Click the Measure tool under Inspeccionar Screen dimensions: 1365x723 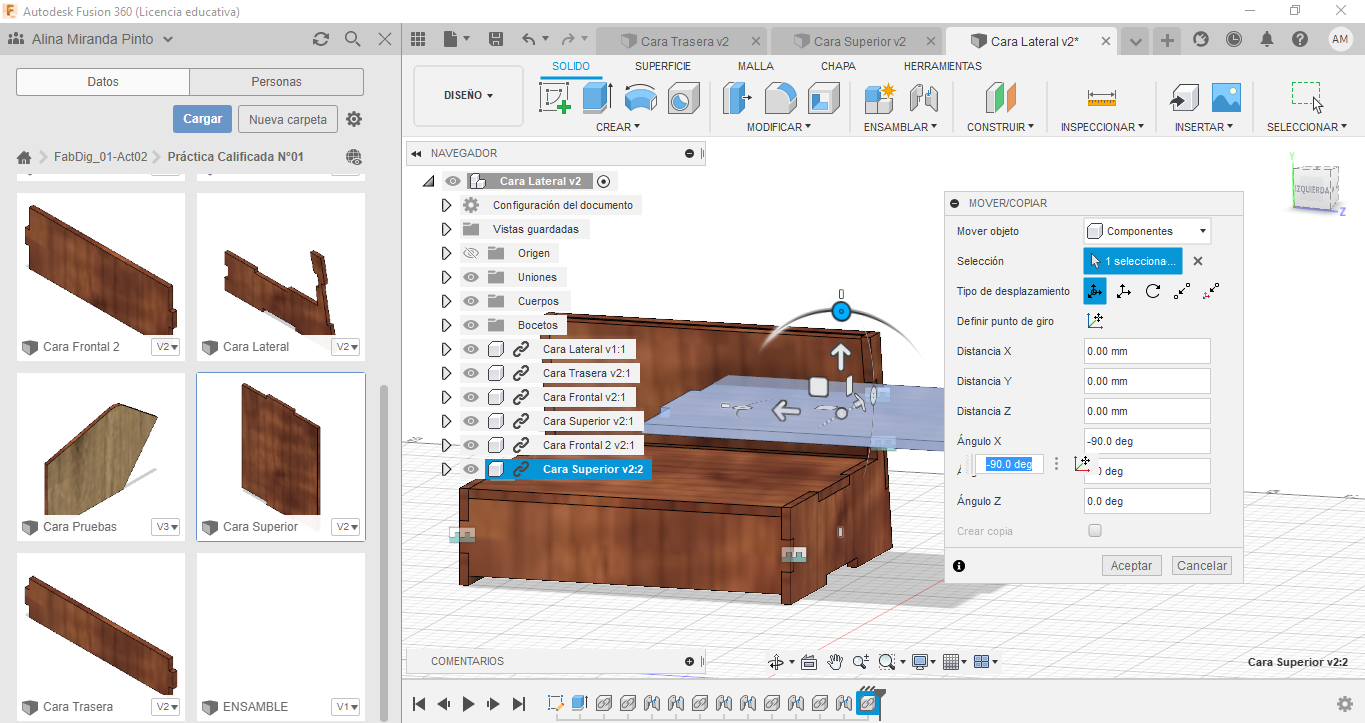1101,98
